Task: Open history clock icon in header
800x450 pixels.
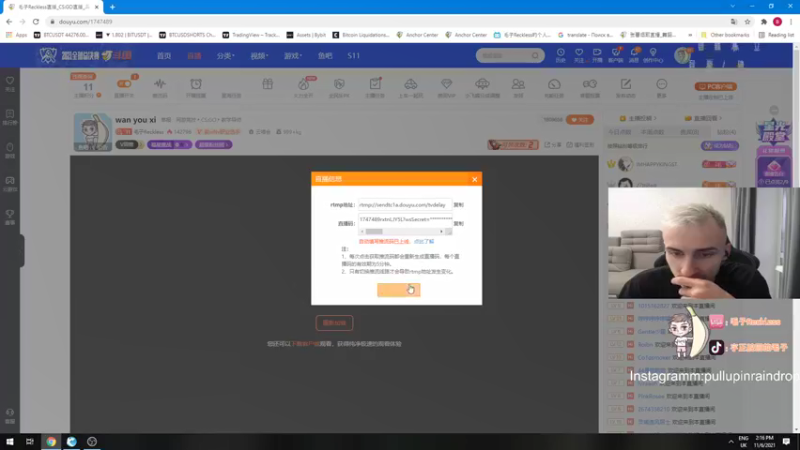Action: tap(560, 55)
